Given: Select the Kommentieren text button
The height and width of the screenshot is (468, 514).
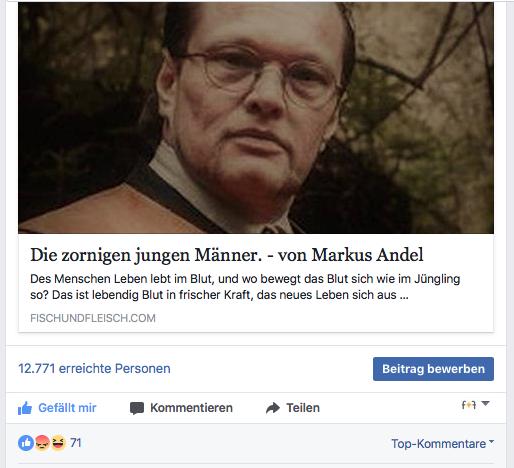Looking at the screenshot, I should coord(191,408).
